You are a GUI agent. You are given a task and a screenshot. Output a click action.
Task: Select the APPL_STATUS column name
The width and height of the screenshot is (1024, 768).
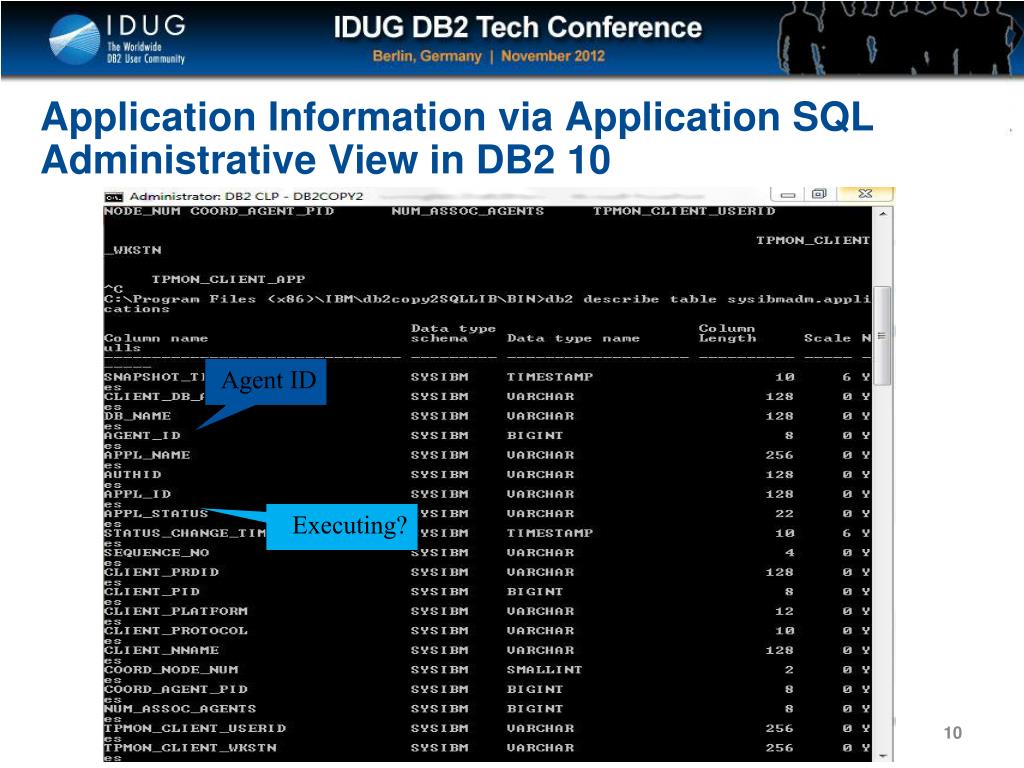click(x=156, y=514)
